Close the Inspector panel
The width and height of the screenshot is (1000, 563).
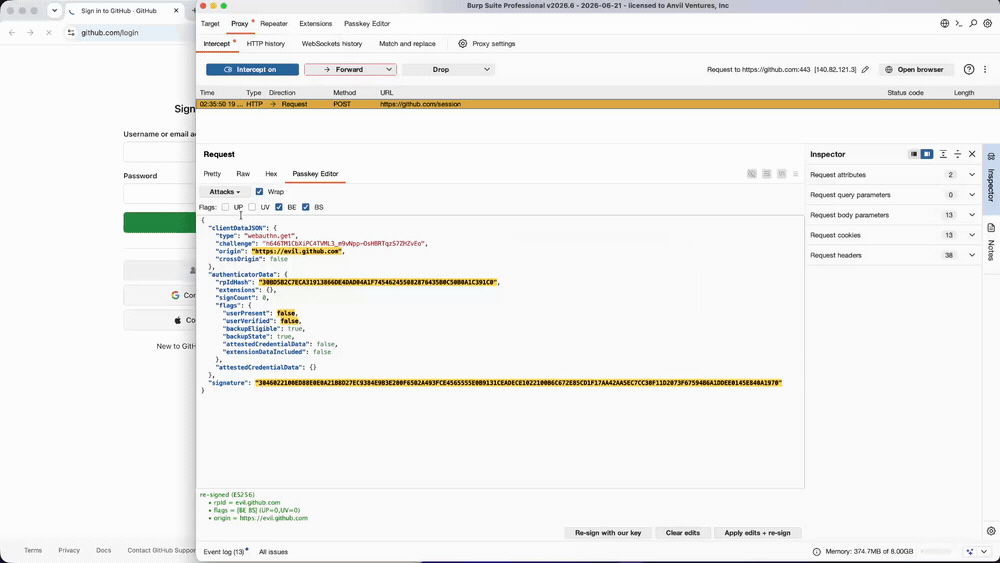972,154
